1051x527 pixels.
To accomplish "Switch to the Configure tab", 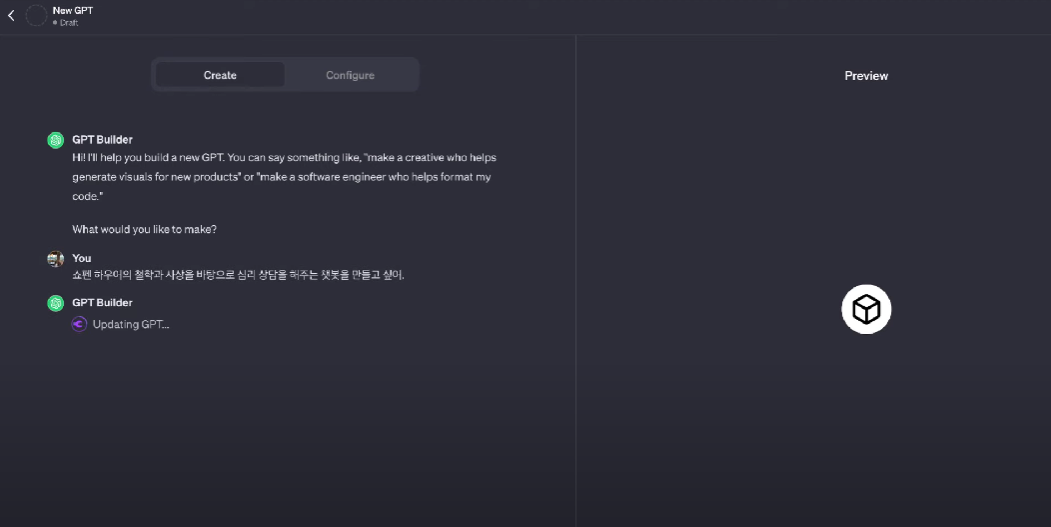I will (x=350, y=75).
